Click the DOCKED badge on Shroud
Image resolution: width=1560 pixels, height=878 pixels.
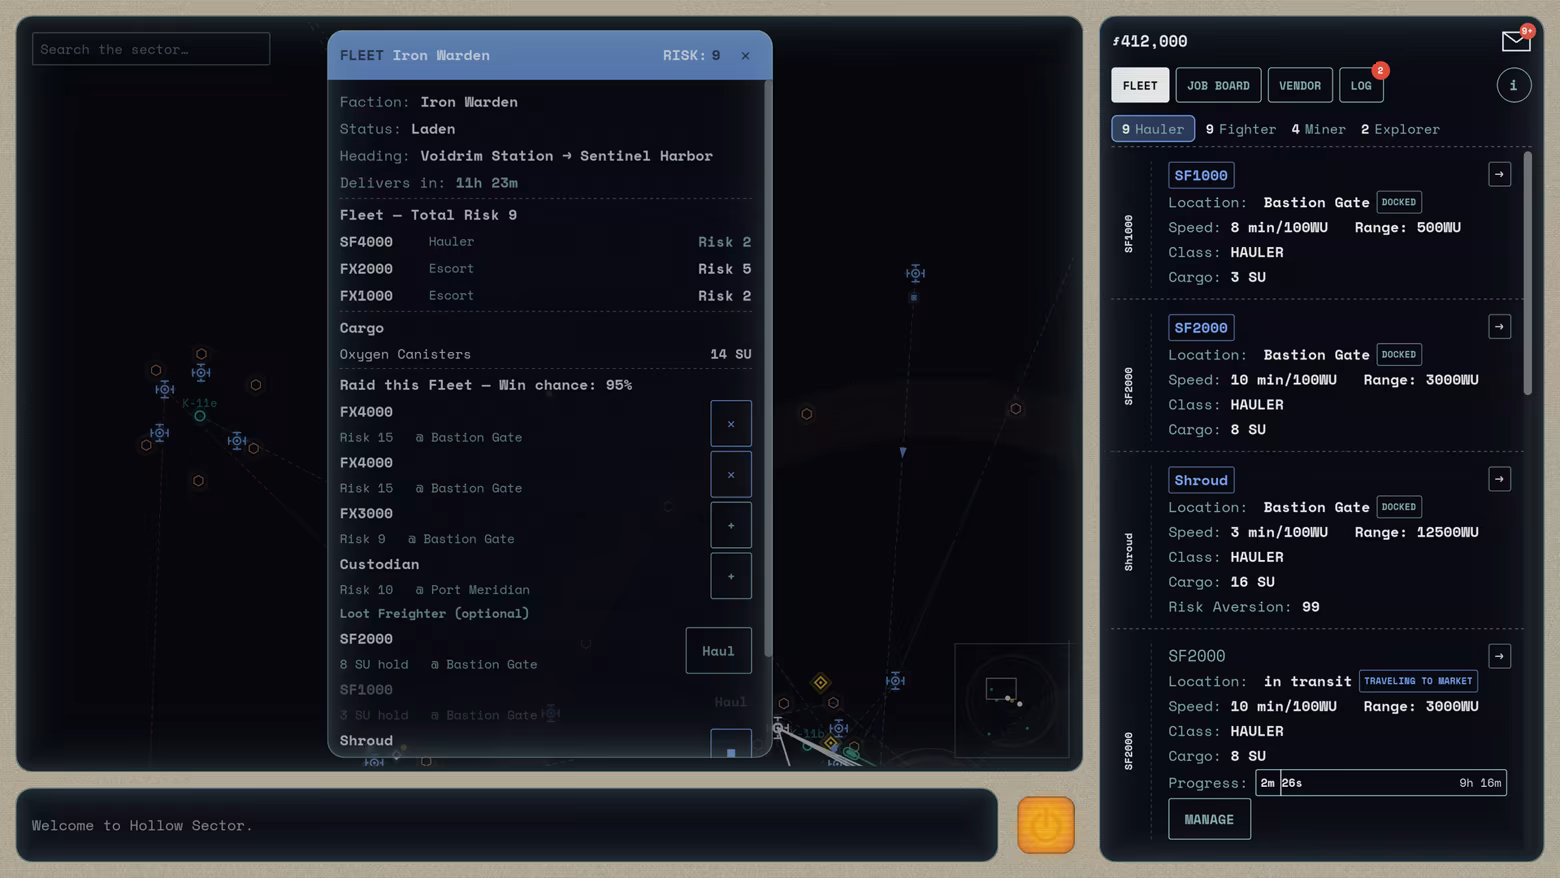[1398, 507]
